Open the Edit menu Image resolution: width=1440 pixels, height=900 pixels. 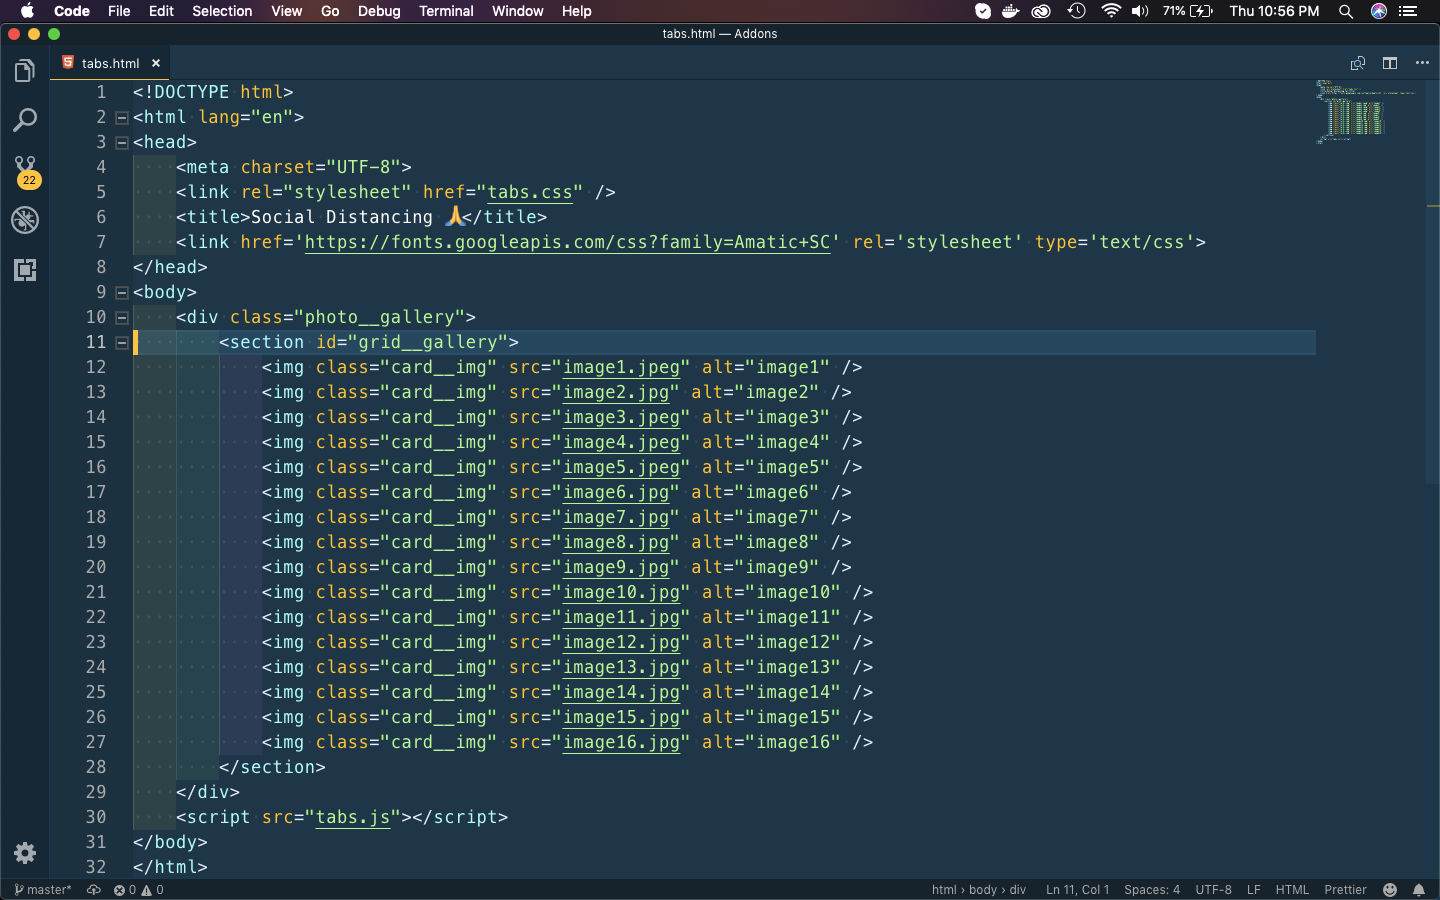(161, 11)
